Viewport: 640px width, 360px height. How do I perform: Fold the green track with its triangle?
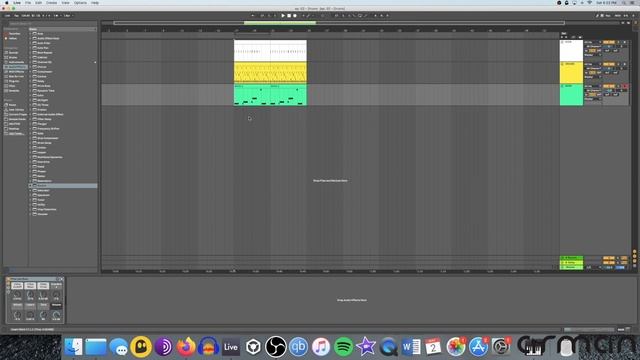point(562,86)
